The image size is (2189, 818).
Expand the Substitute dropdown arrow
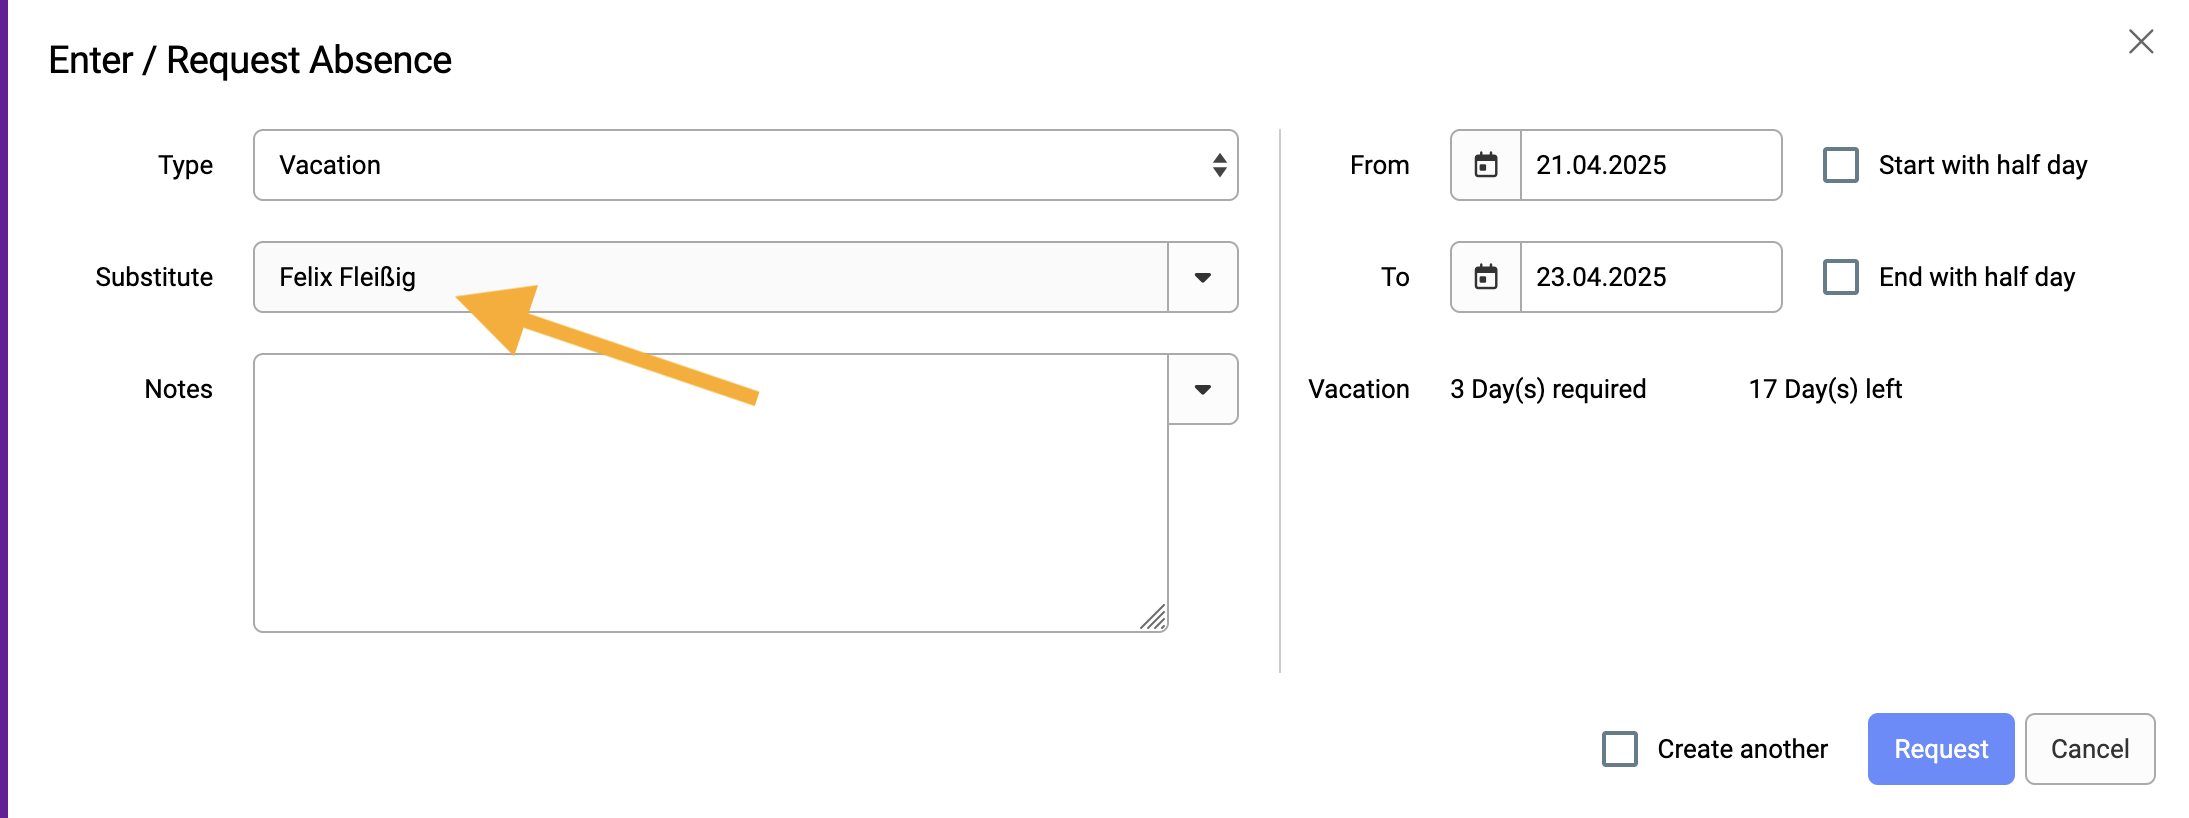1203,277
